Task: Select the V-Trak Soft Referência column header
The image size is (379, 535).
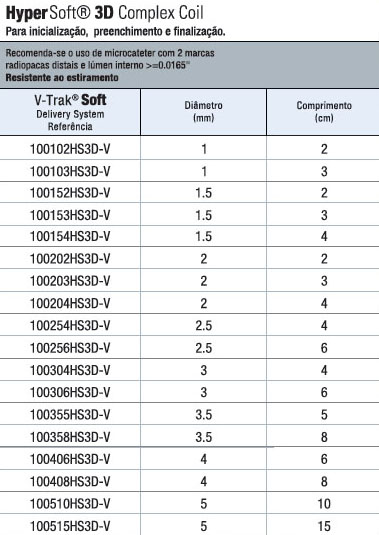Action: point(70,112)
